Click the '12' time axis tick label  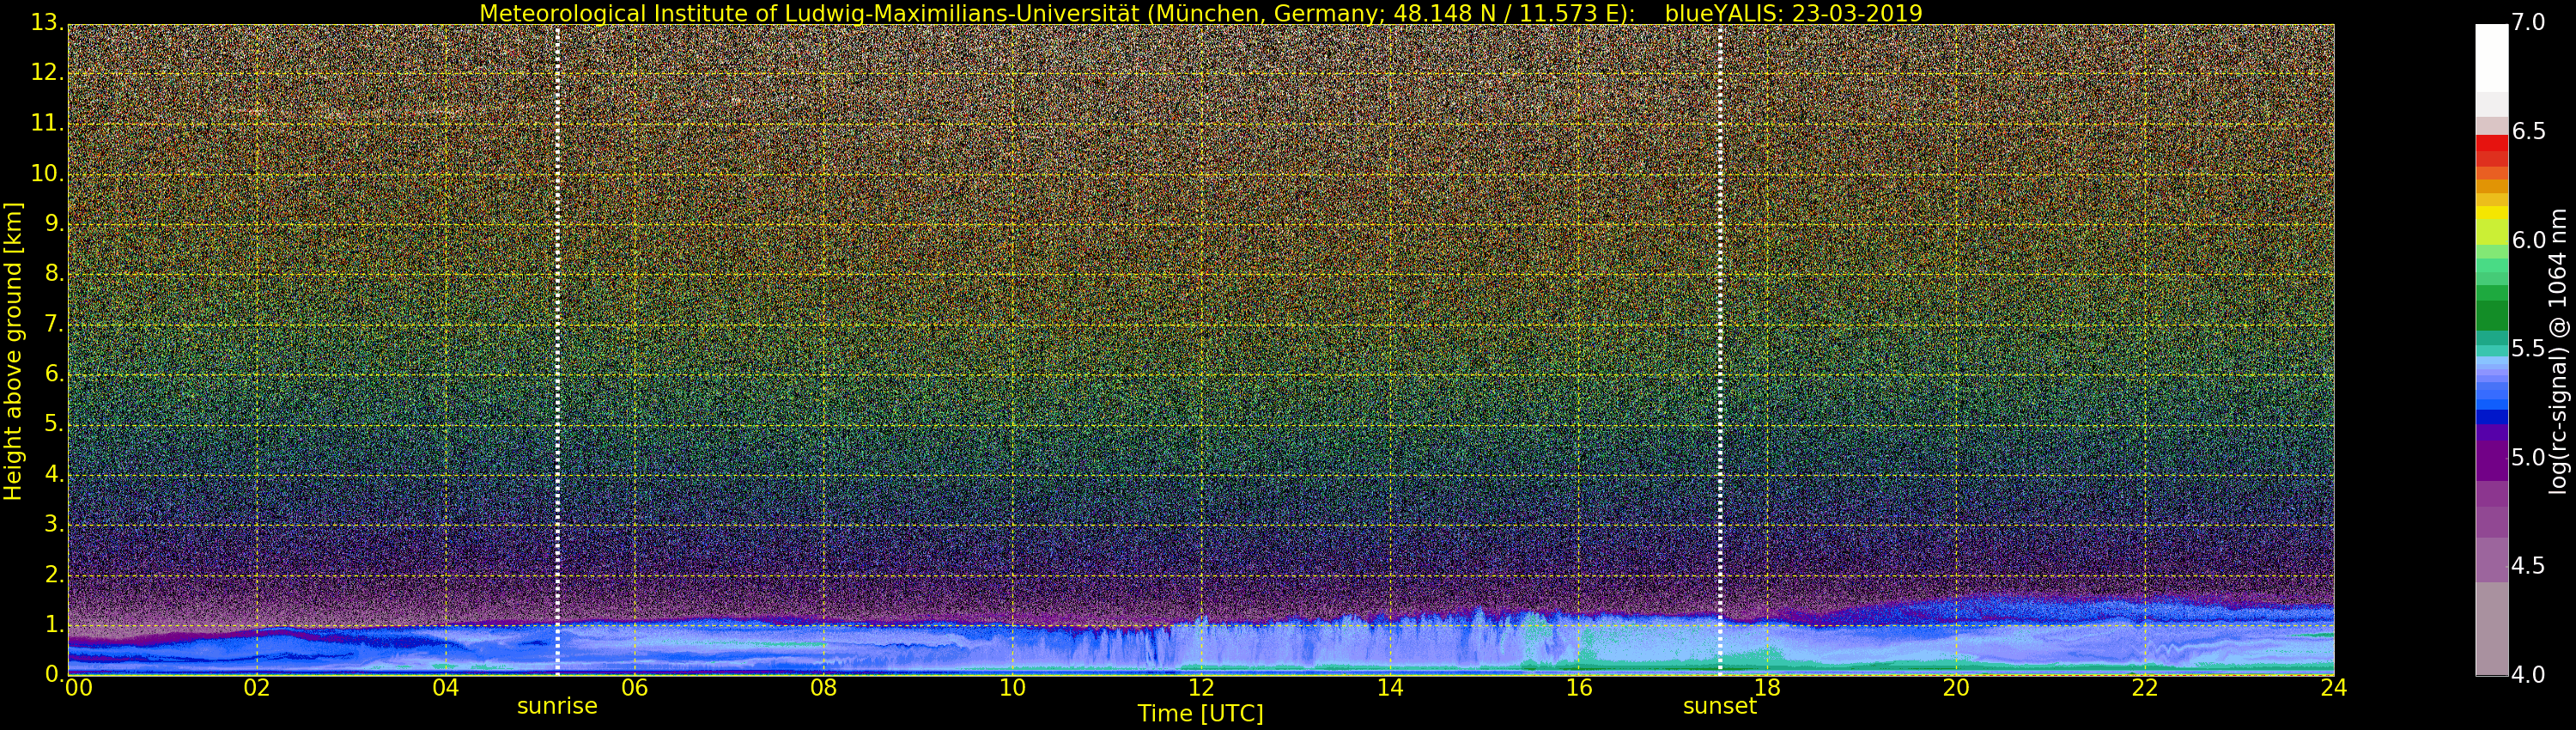click(1201, 688)
